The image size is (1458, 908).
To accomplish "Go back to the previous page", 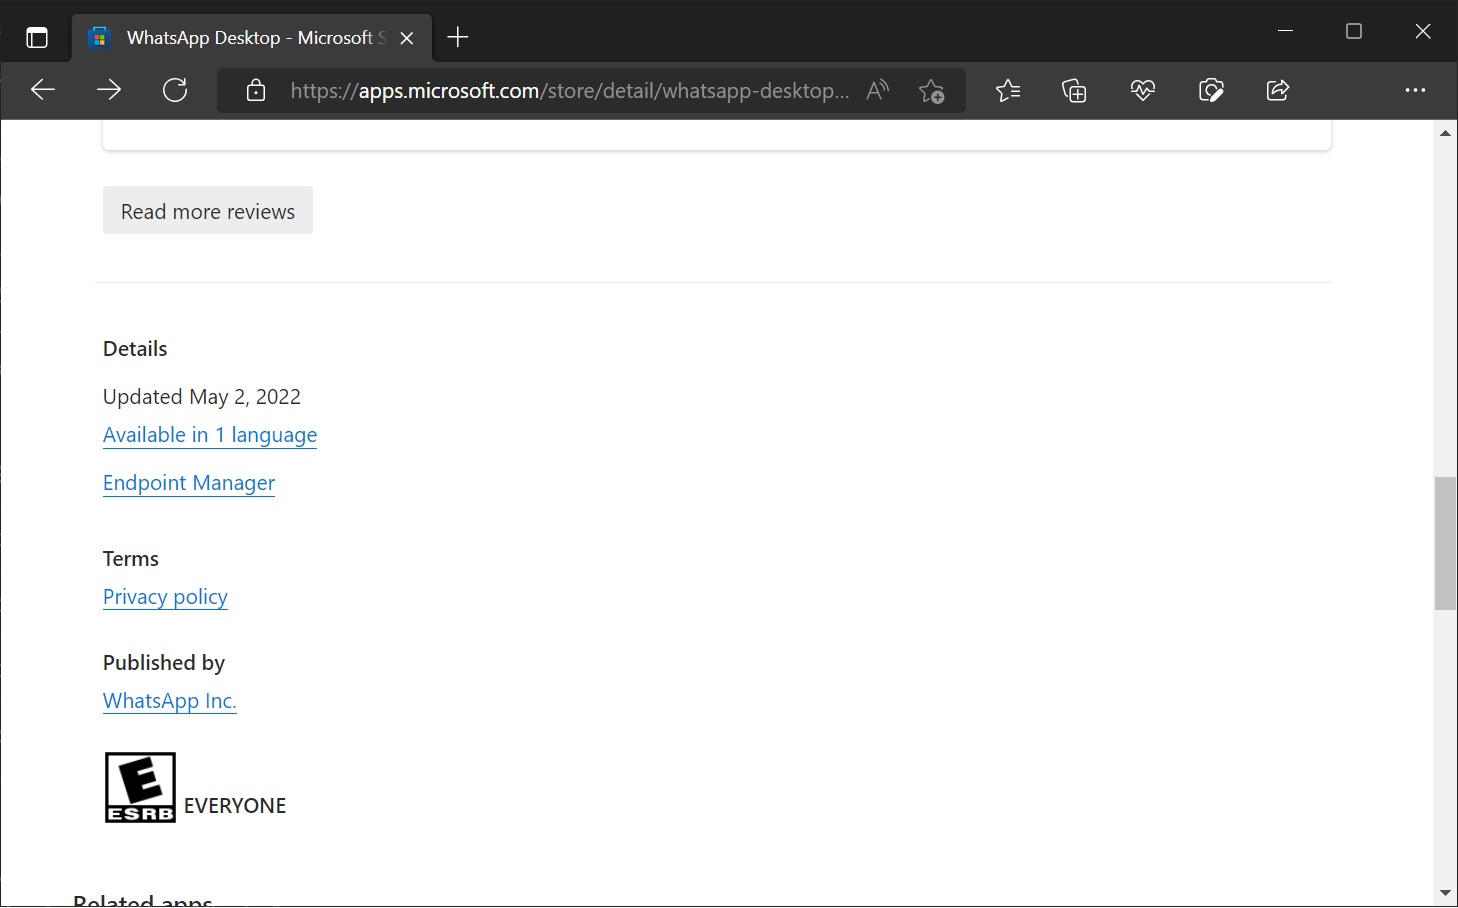I will (x=43, y=90).
